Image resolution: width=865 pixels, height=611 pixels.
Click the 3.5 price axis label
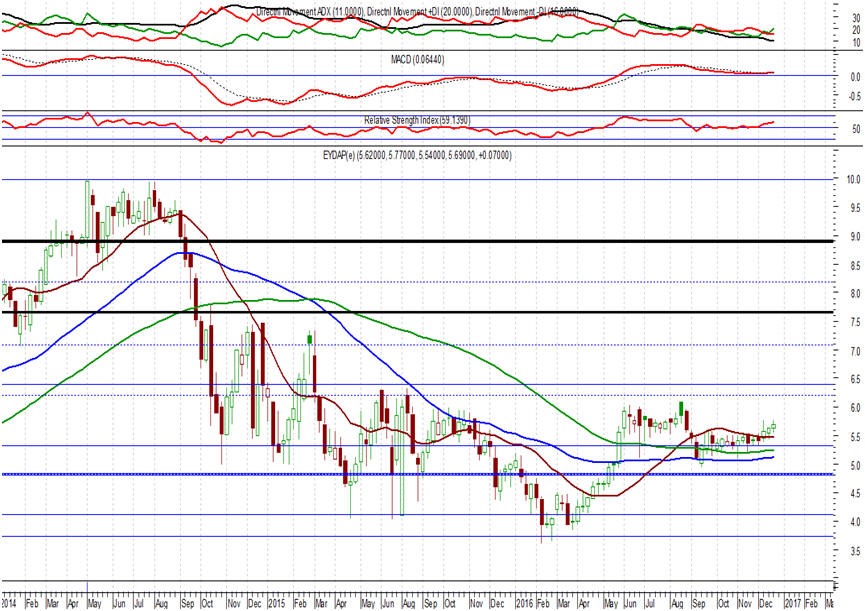(x=855, y=551)
